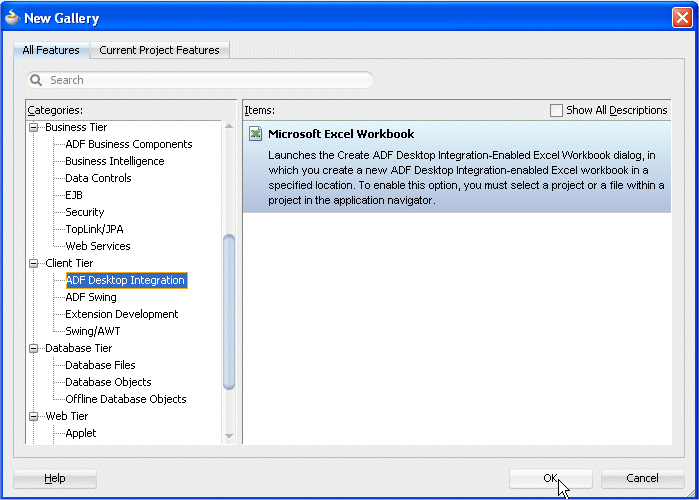Close the New Gallery dialog
The width and height of the screenshot is (699, 500).
[682, 18]
